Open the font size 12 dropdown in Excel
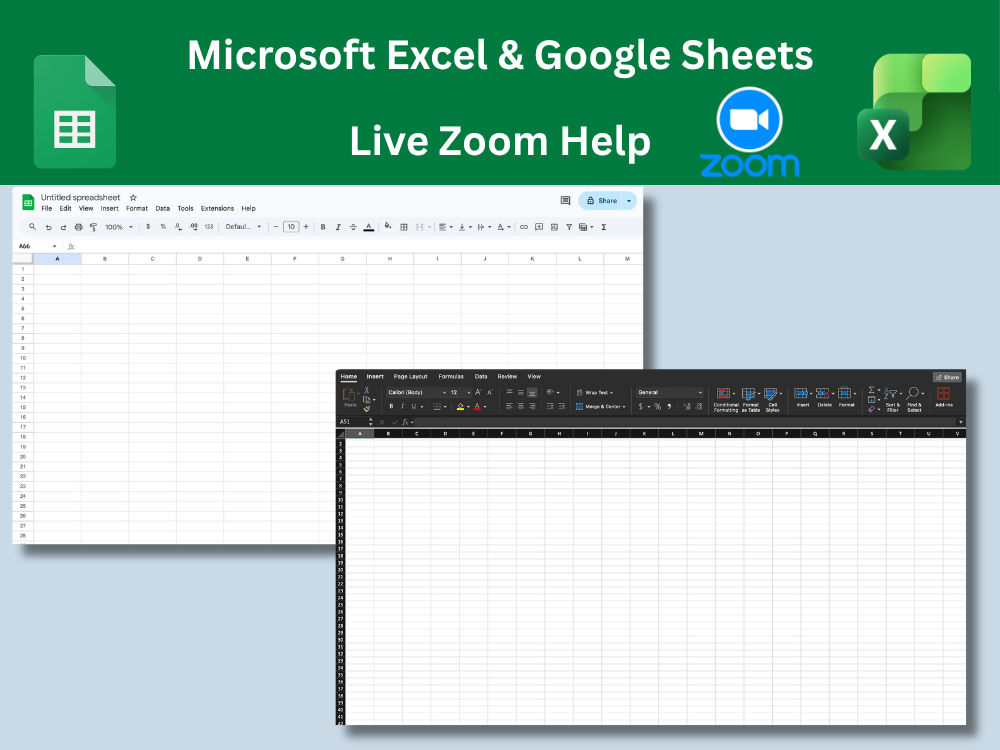 (460, 392)
